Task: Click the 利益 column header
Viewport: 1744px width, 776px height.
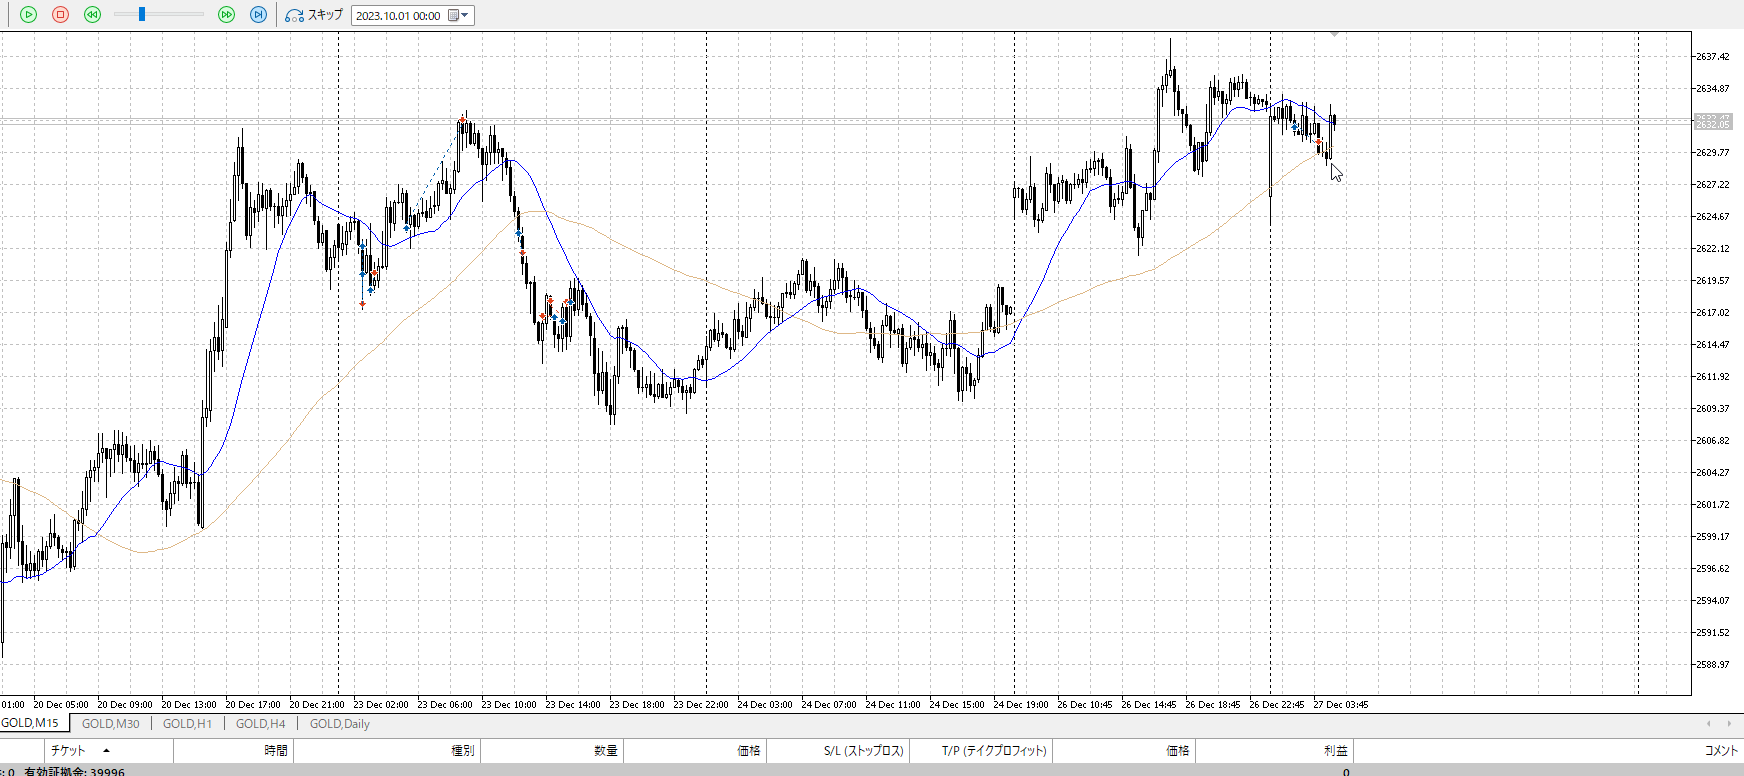Action: (x=1335, y=751)
